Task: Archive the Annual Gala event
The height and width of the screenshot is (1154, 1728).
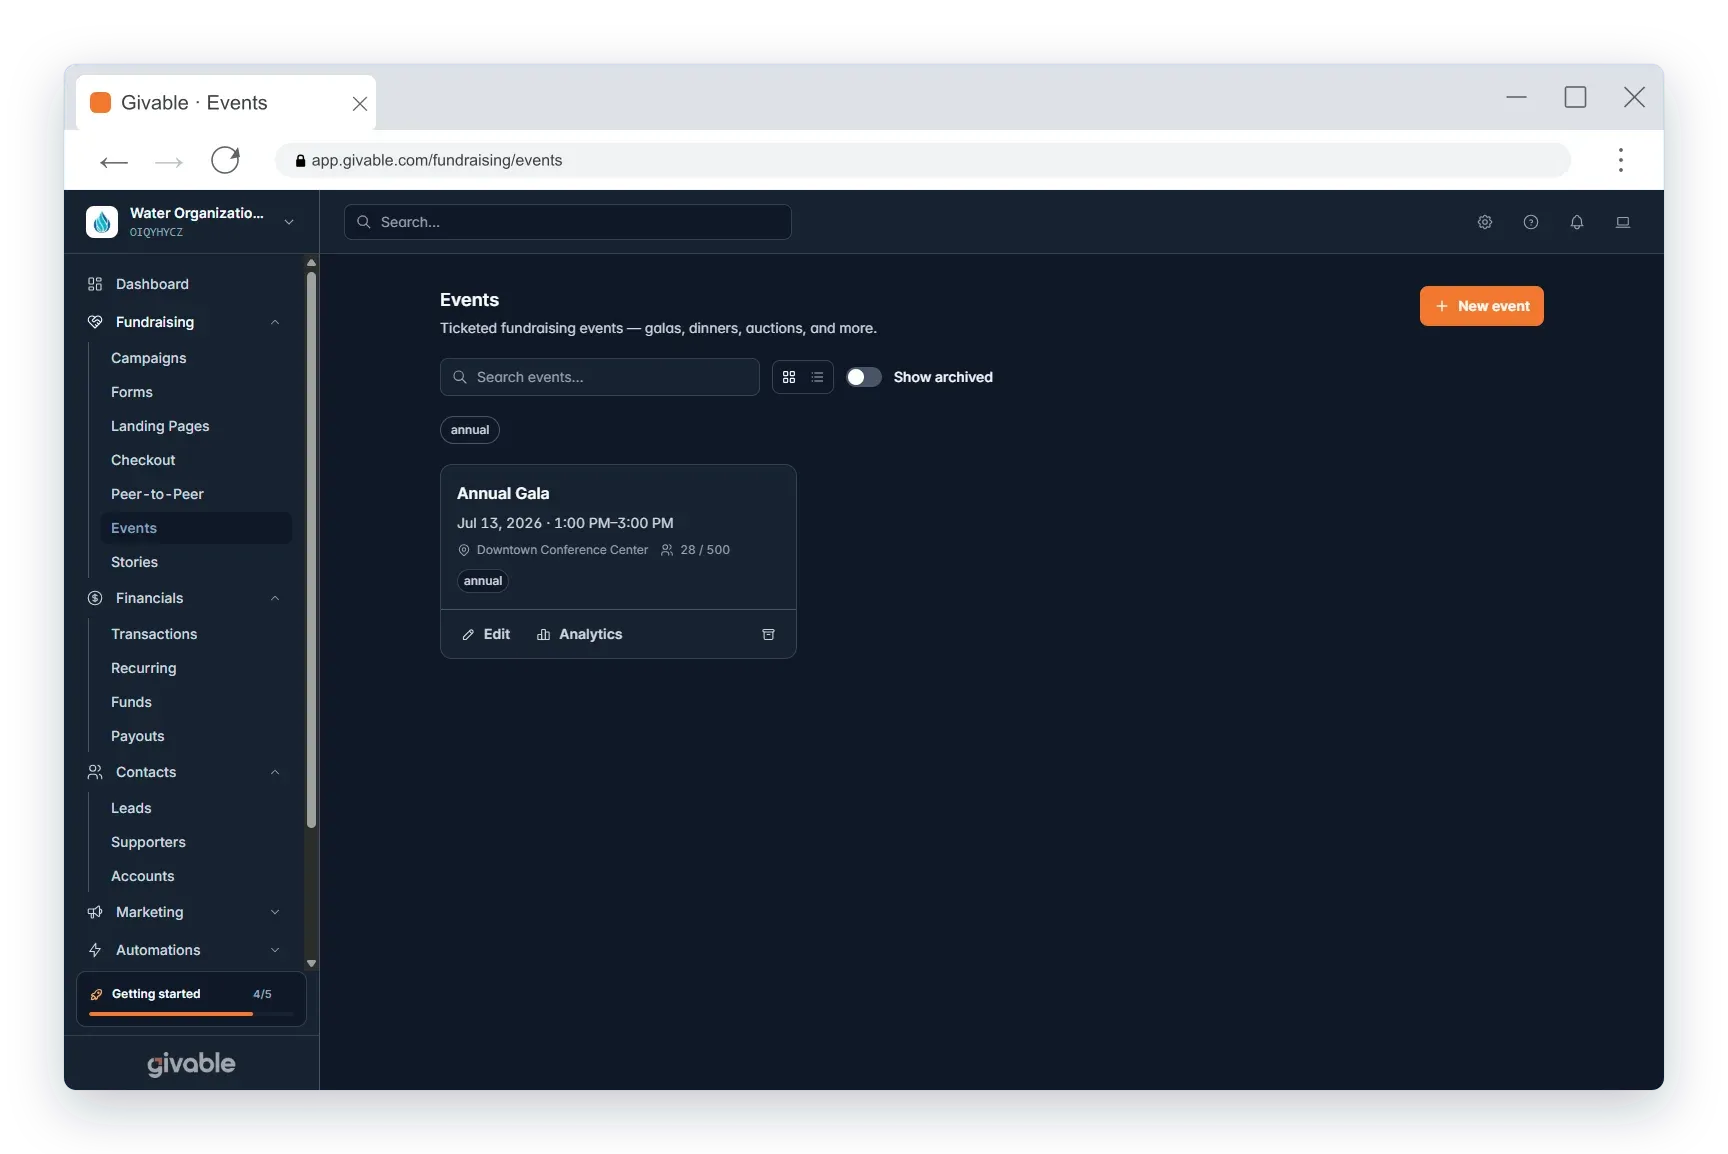Action: click(x=769, y=634)
